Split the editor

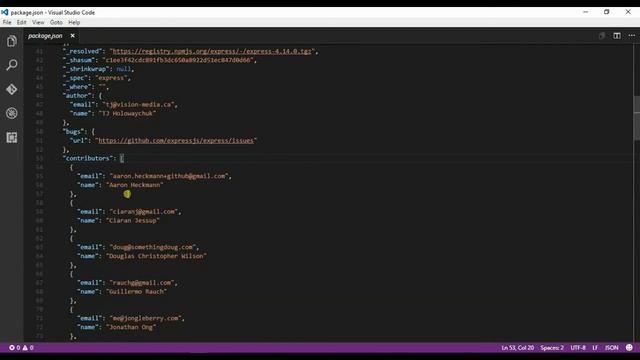(617, 36)
